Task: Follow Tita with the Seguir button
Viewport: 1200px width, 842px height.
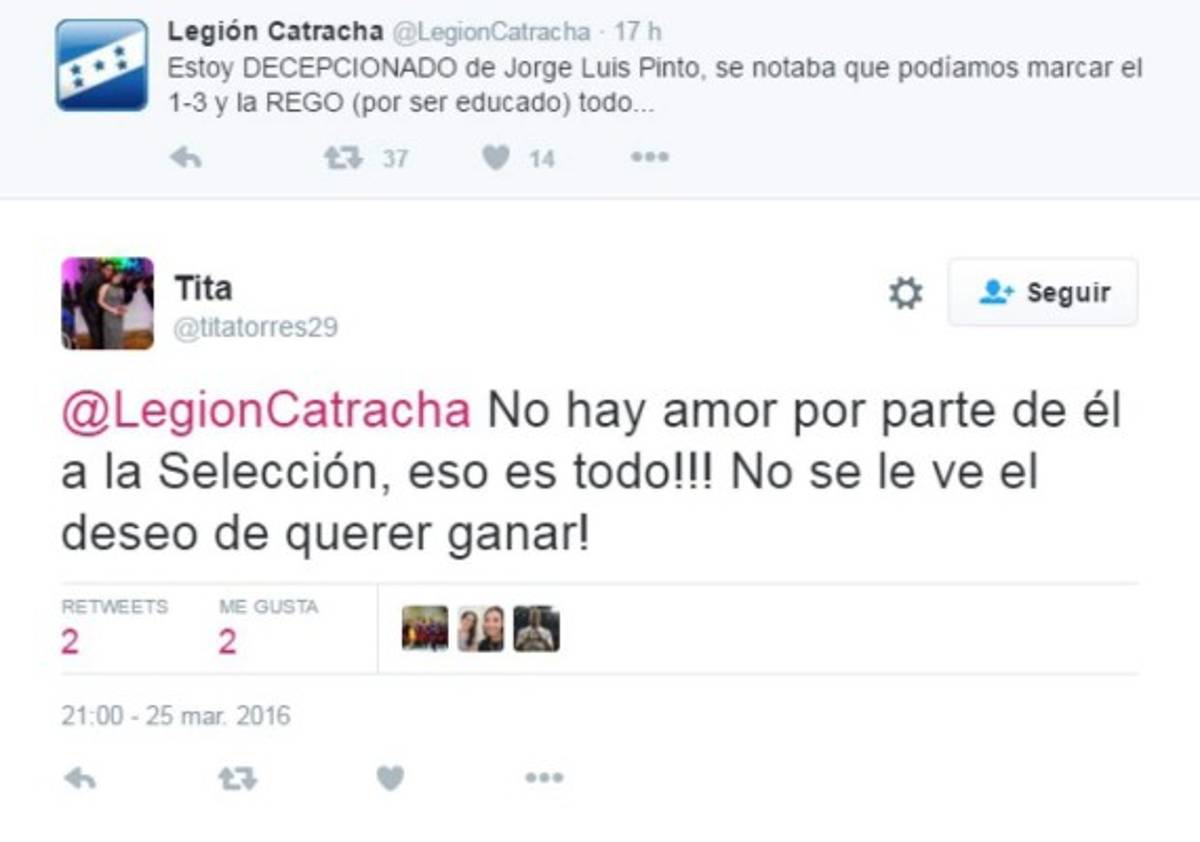Action: click(x=1043, y=292)
